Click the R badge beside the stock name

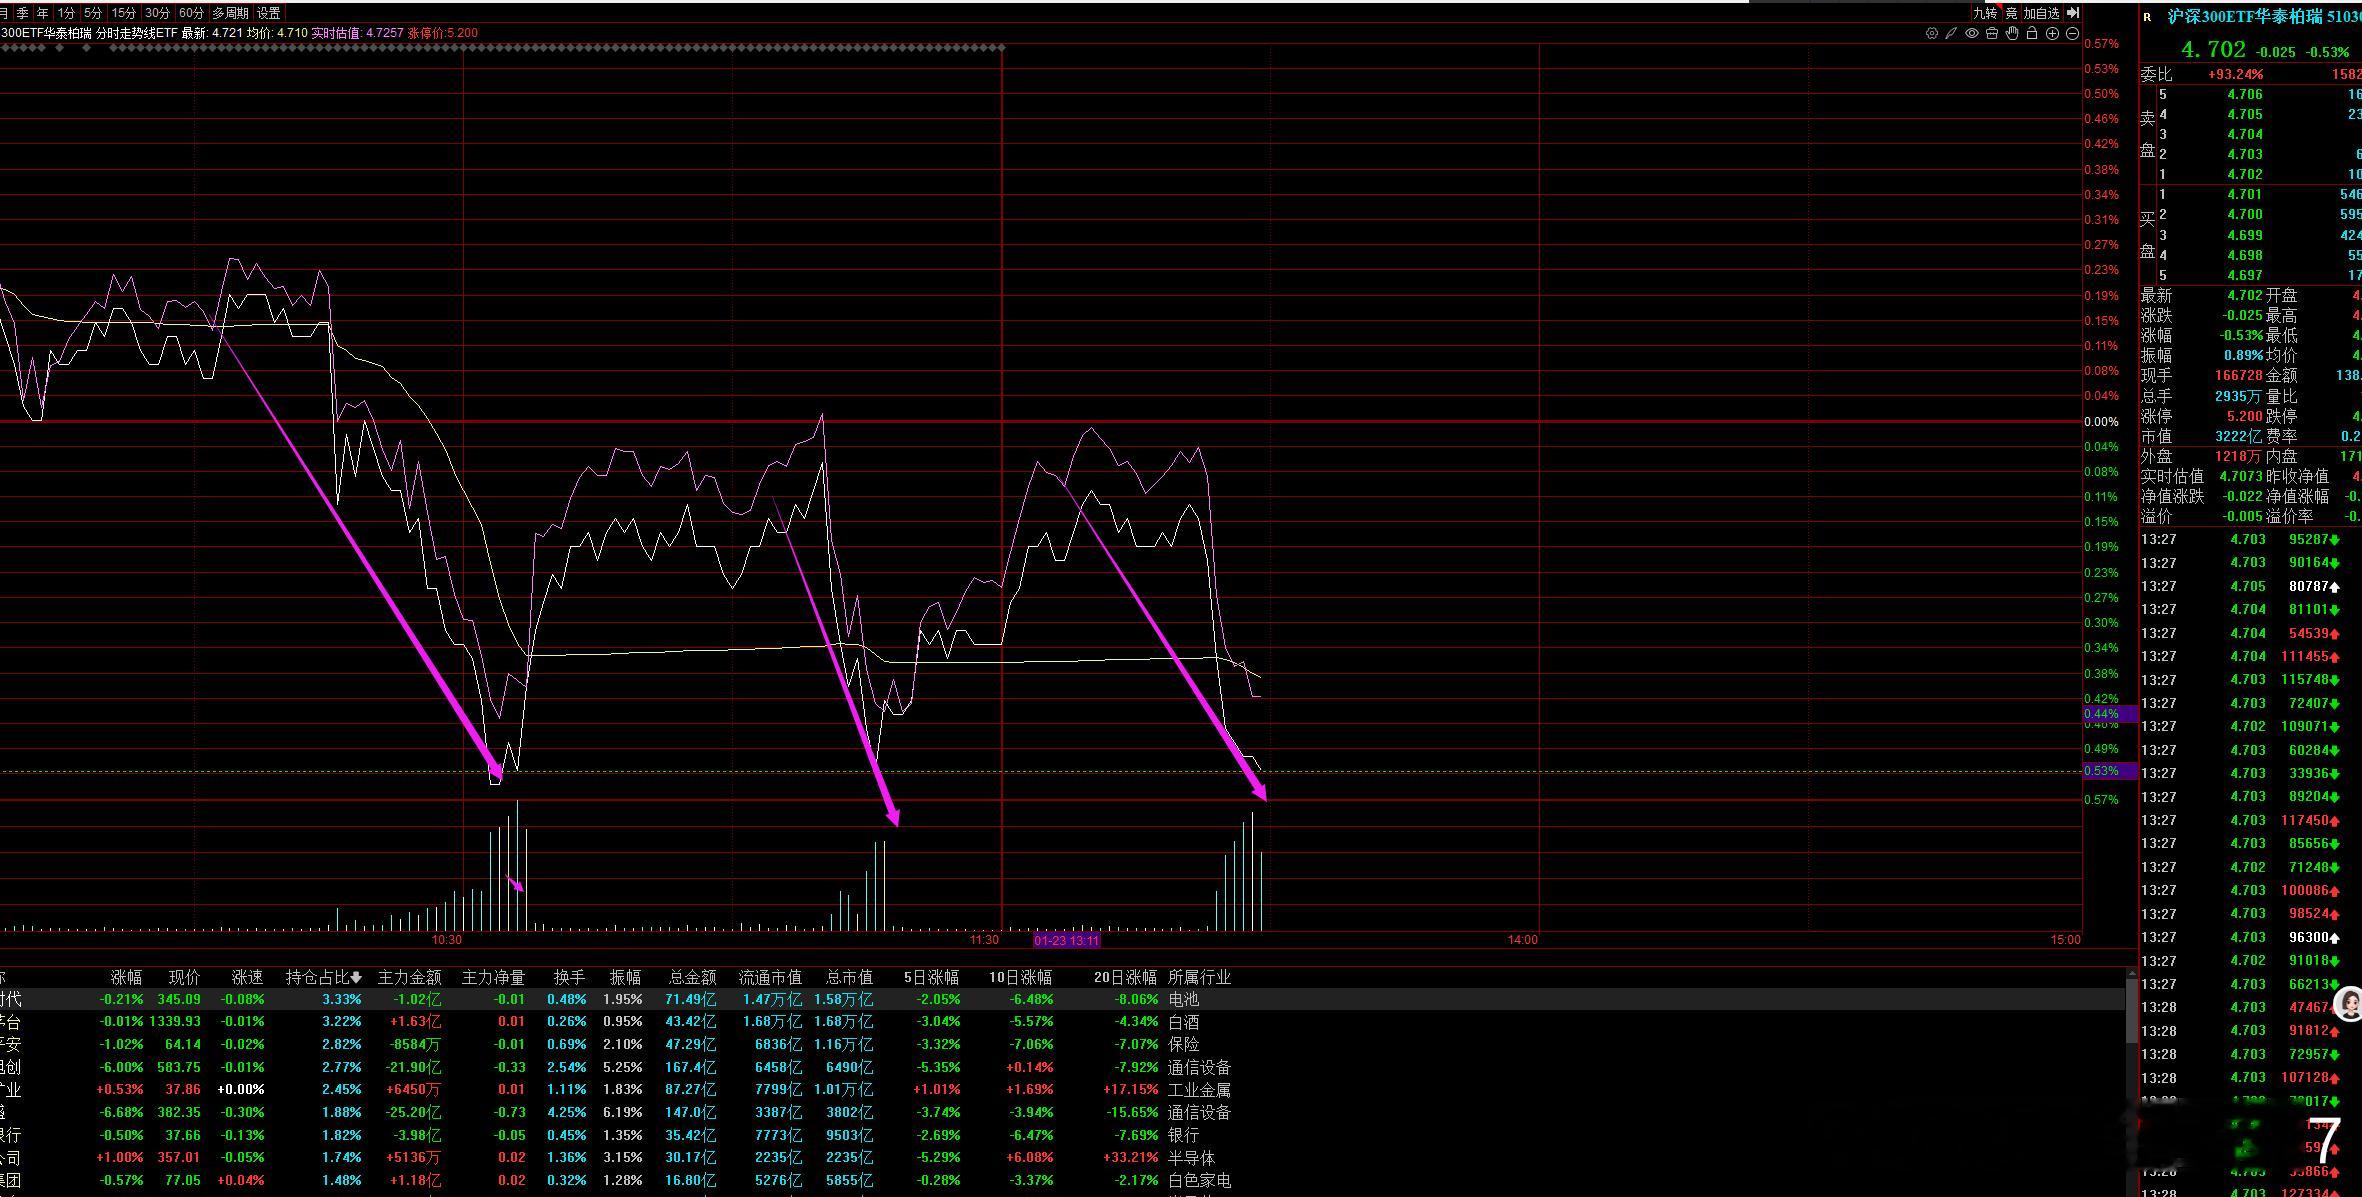2147,17
